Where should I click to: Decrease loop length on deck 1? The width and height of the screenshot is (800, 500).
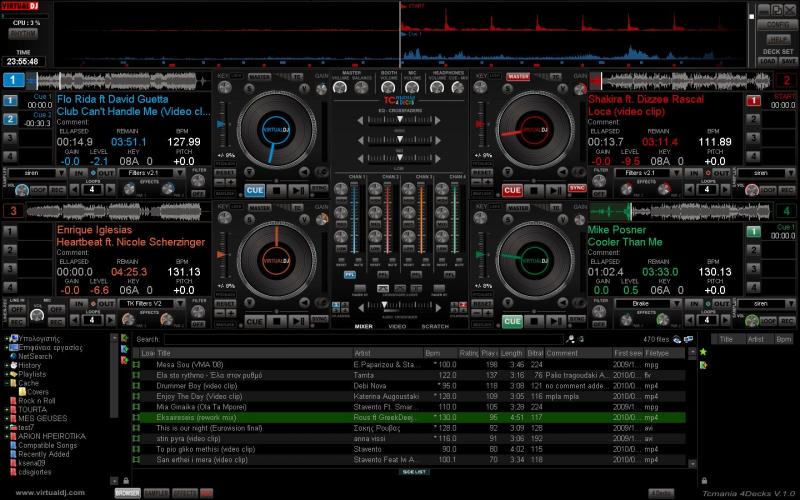[74, 190]
